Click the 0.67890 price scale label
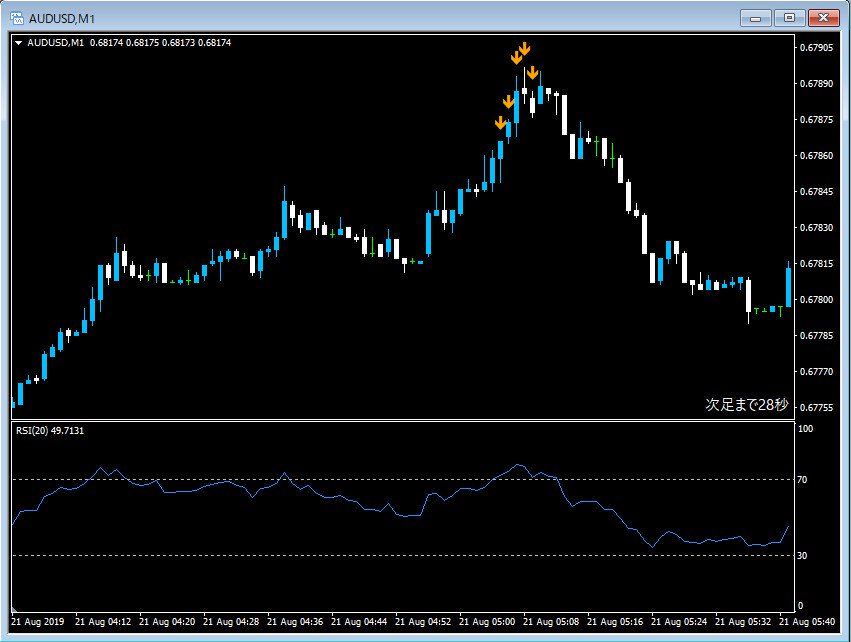The height and width of the screenshot is (642, 851). click(816, 84)
